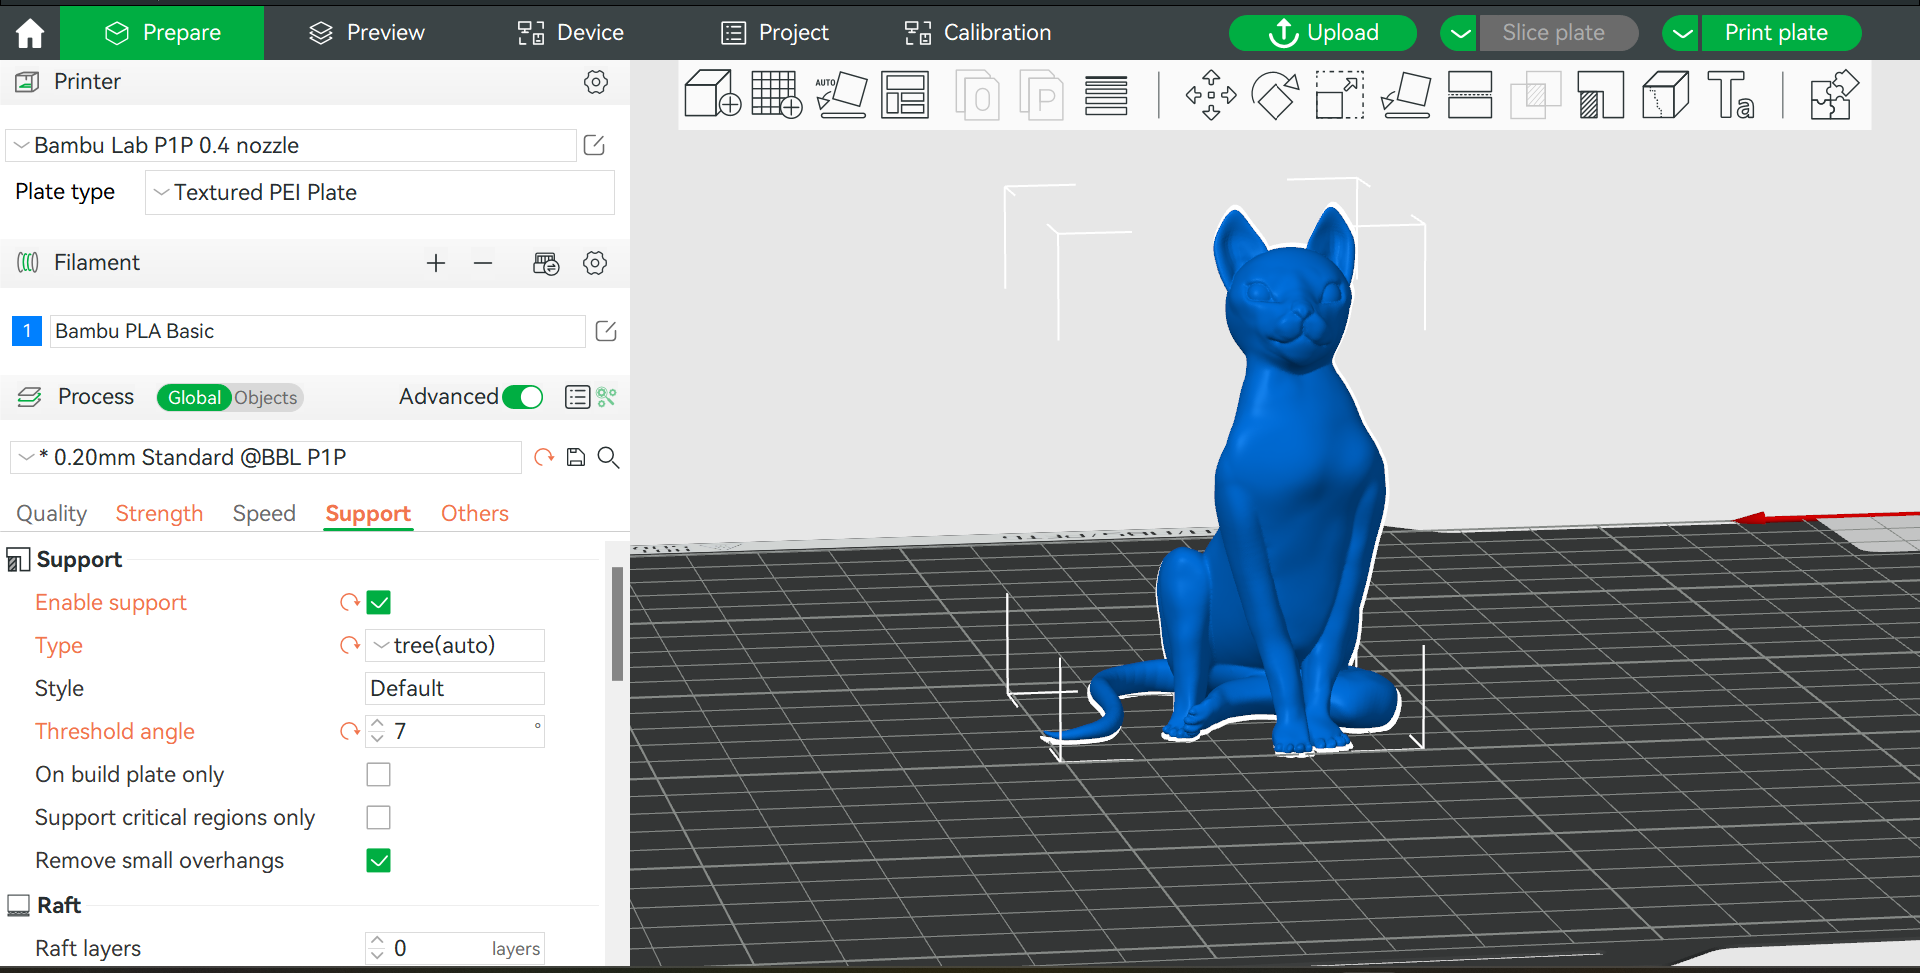Expand the printer preset dropdown
The image size is (1920, 973).
click(x=290, y=146)
